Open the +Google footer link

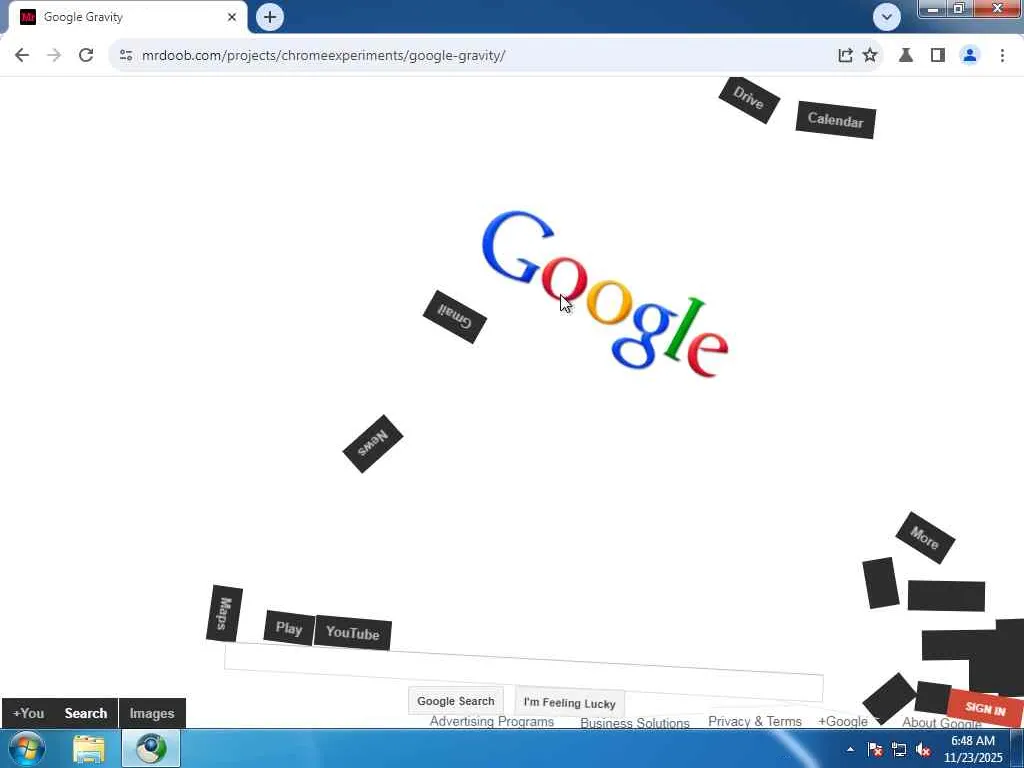842,721
